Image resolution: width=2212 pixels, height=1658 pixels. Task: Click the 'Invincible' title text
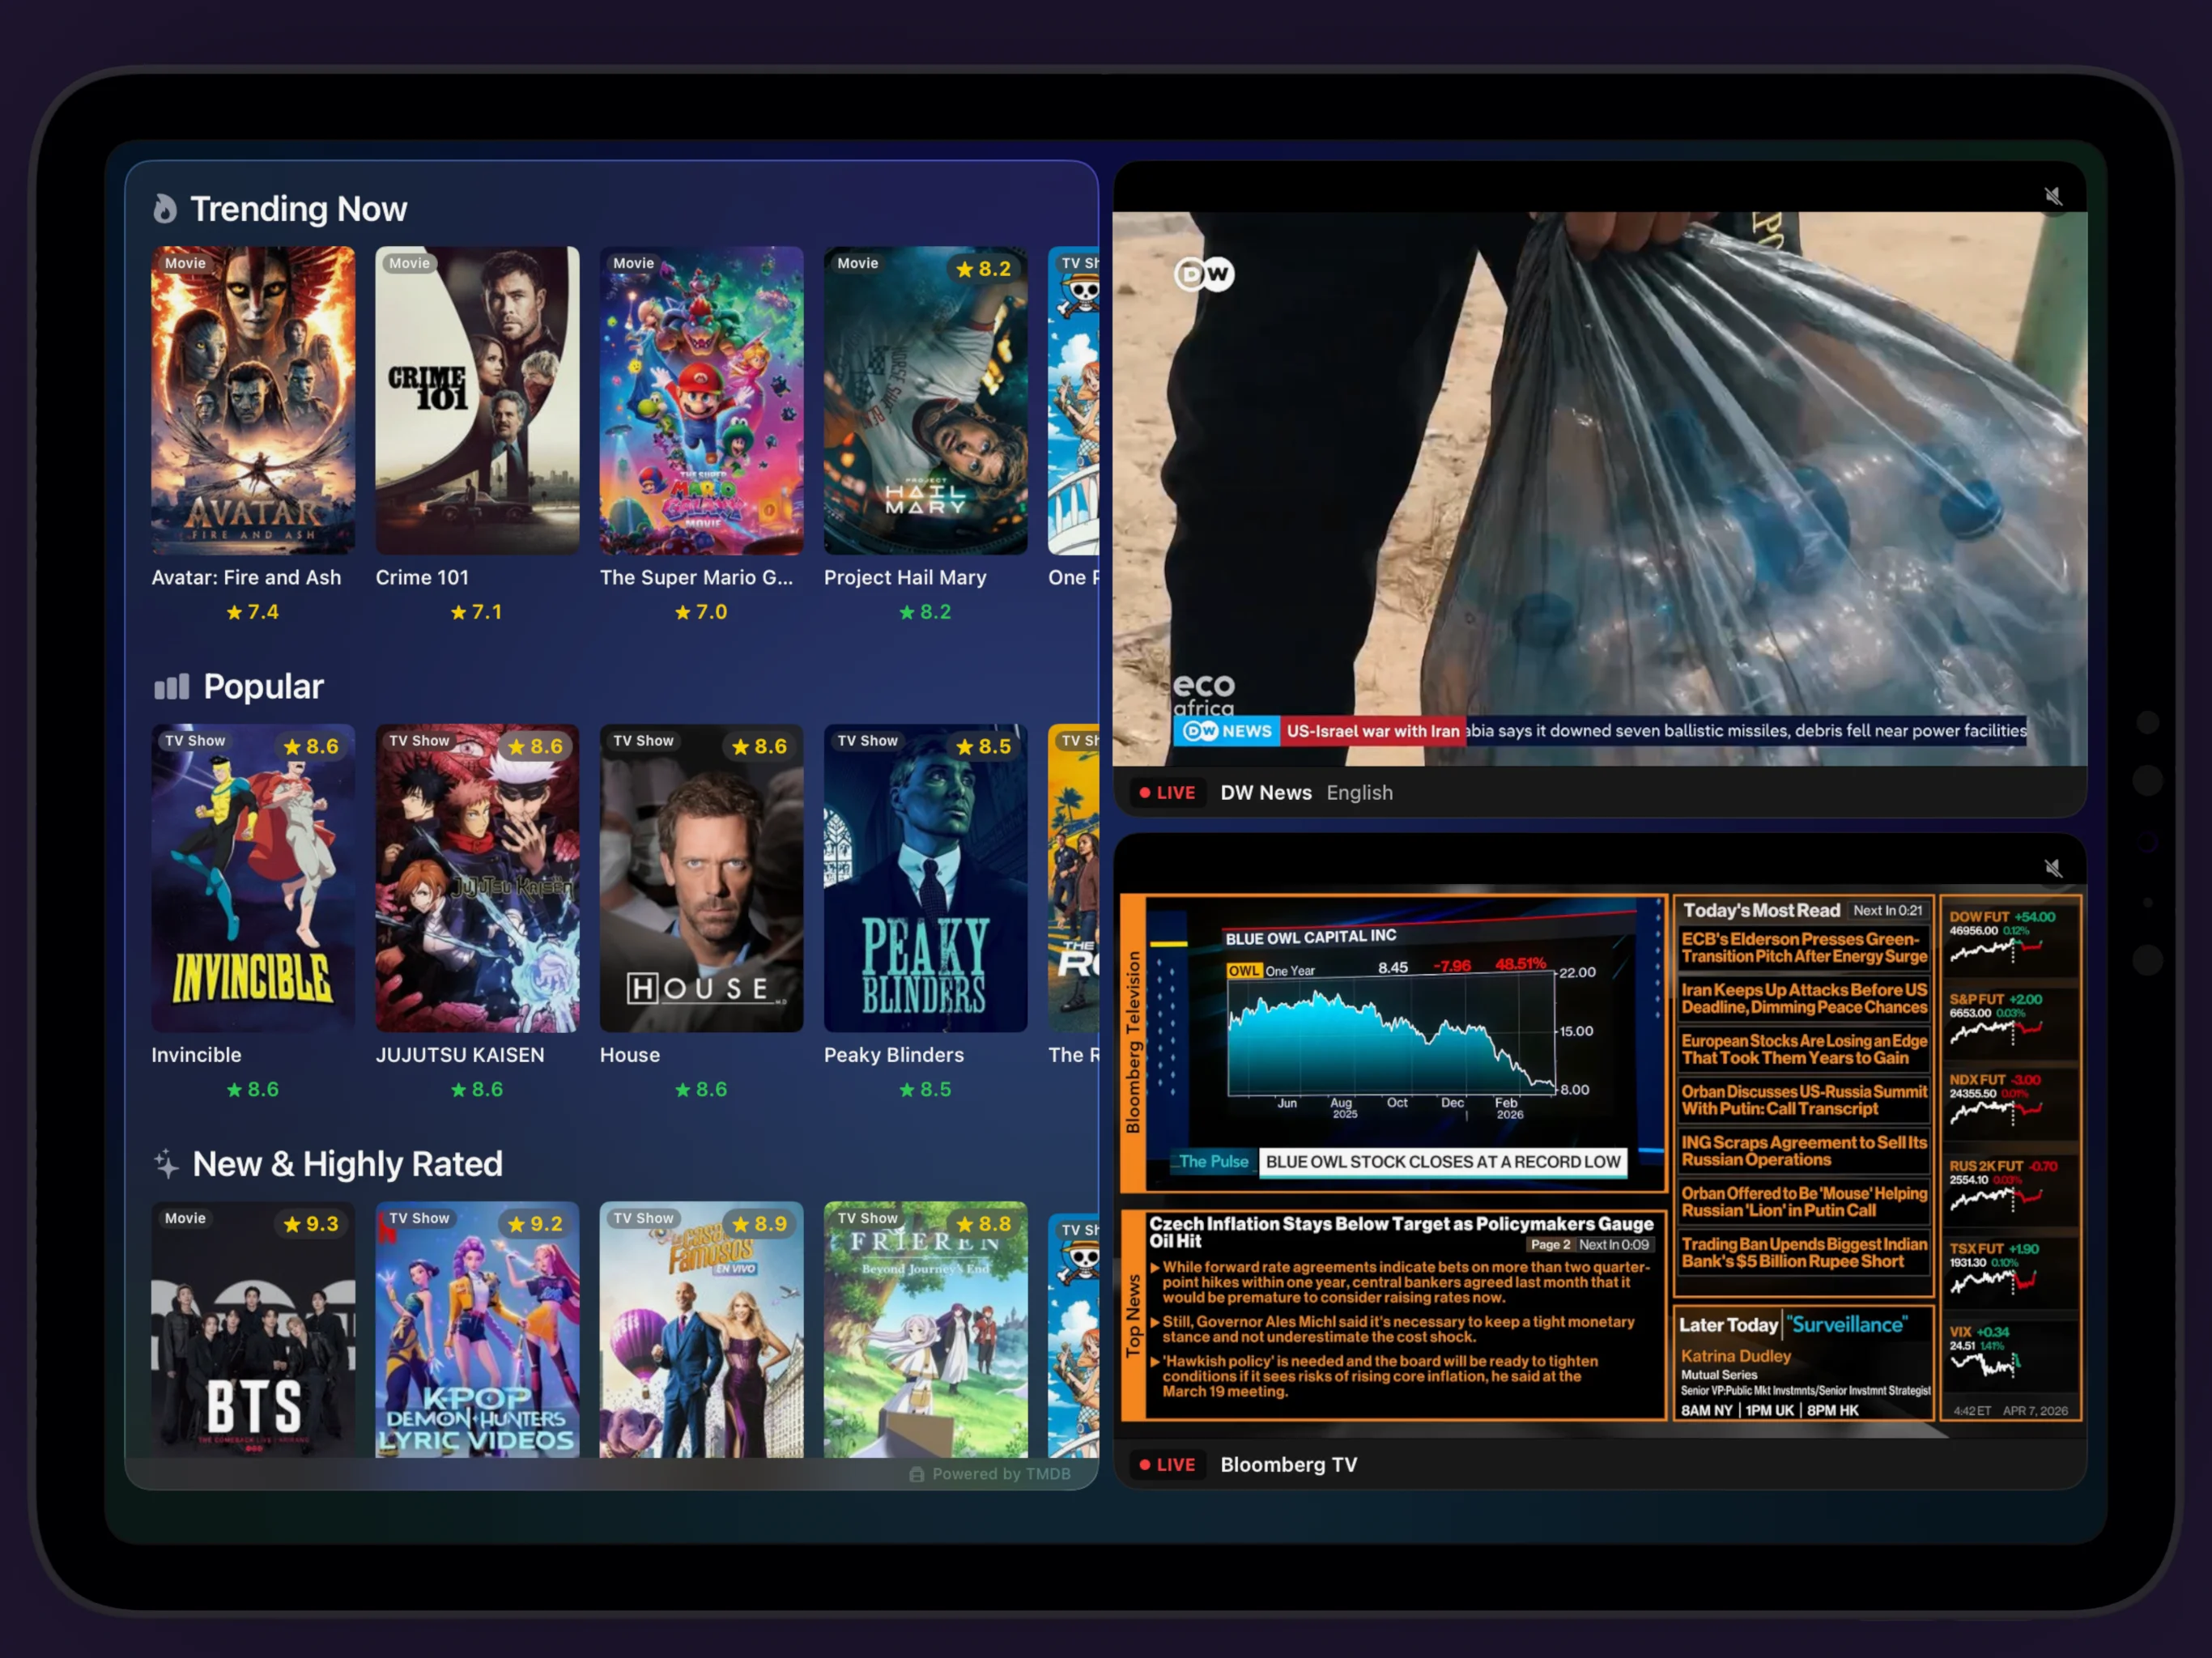coord(196,1055)
